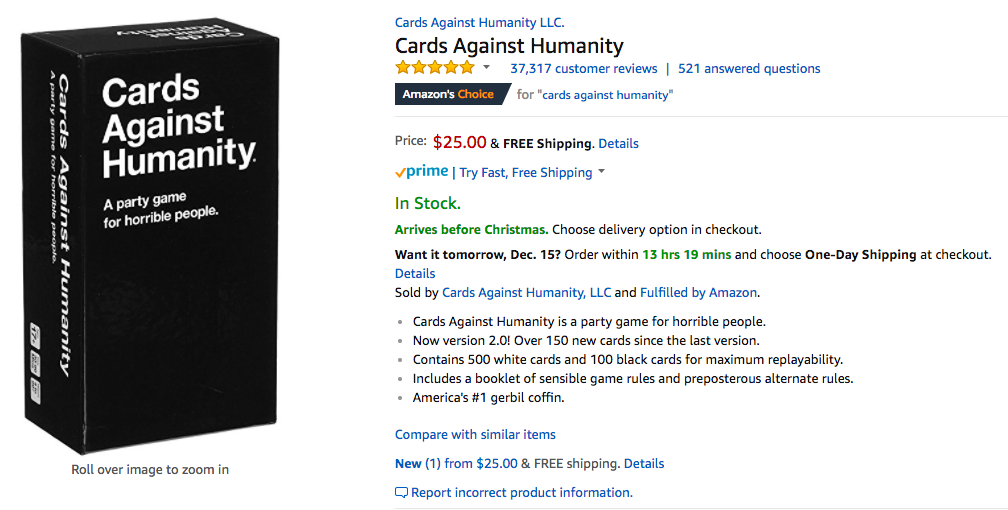This screenshot has width=1008, height=510.
Task: Click Report incorrect product information
Action: tap(522, 492)
